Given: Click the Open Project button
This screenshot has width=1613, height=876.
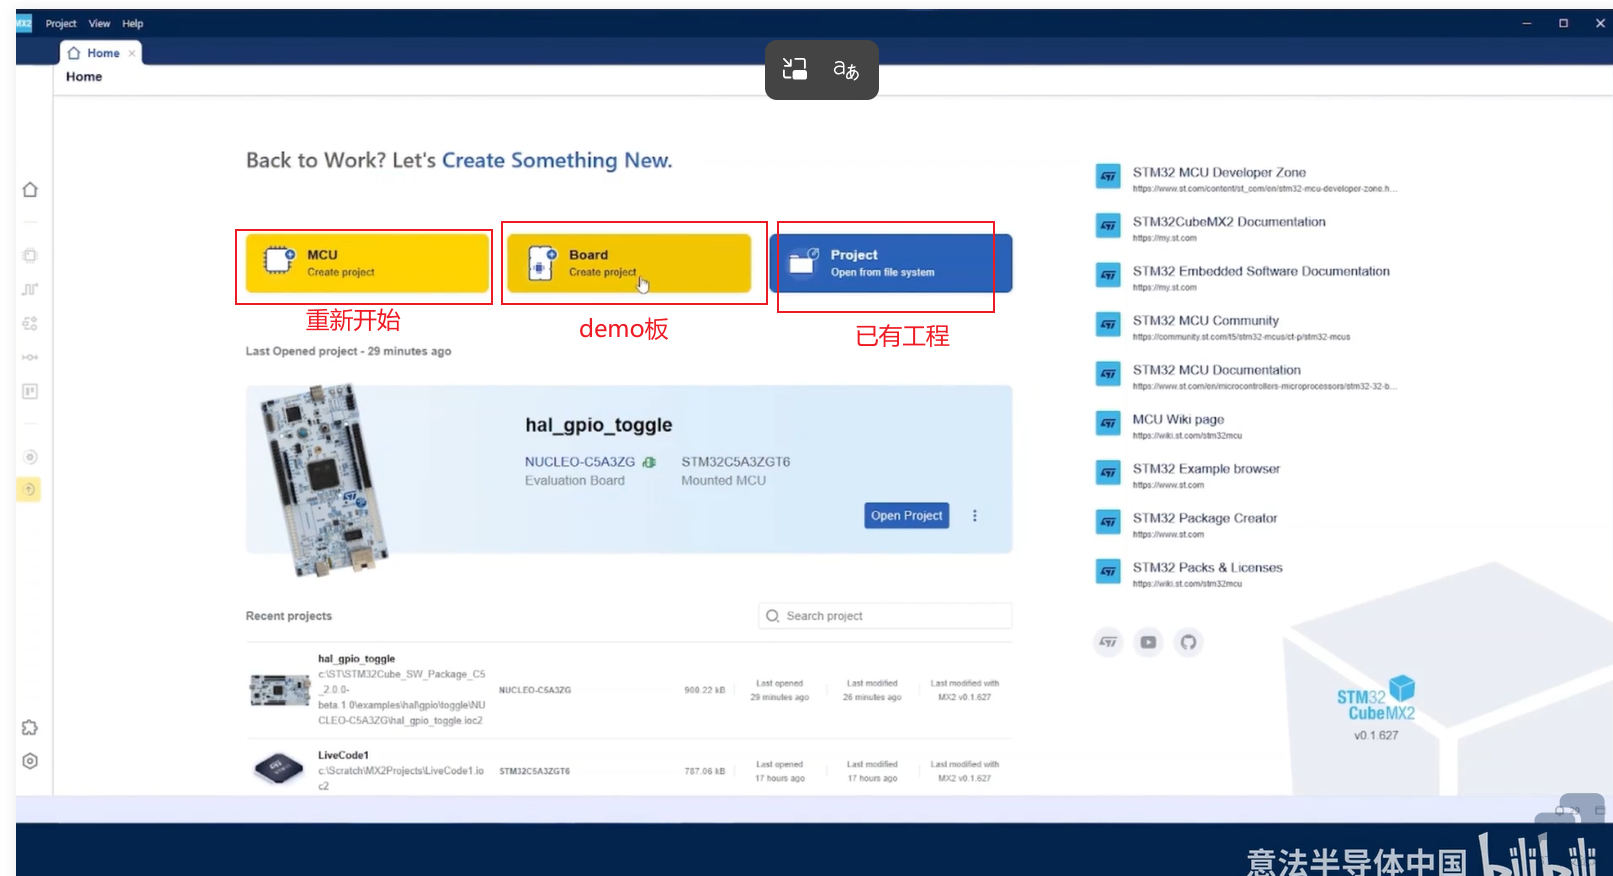Looking at the screenshot, I should (906, 515).
